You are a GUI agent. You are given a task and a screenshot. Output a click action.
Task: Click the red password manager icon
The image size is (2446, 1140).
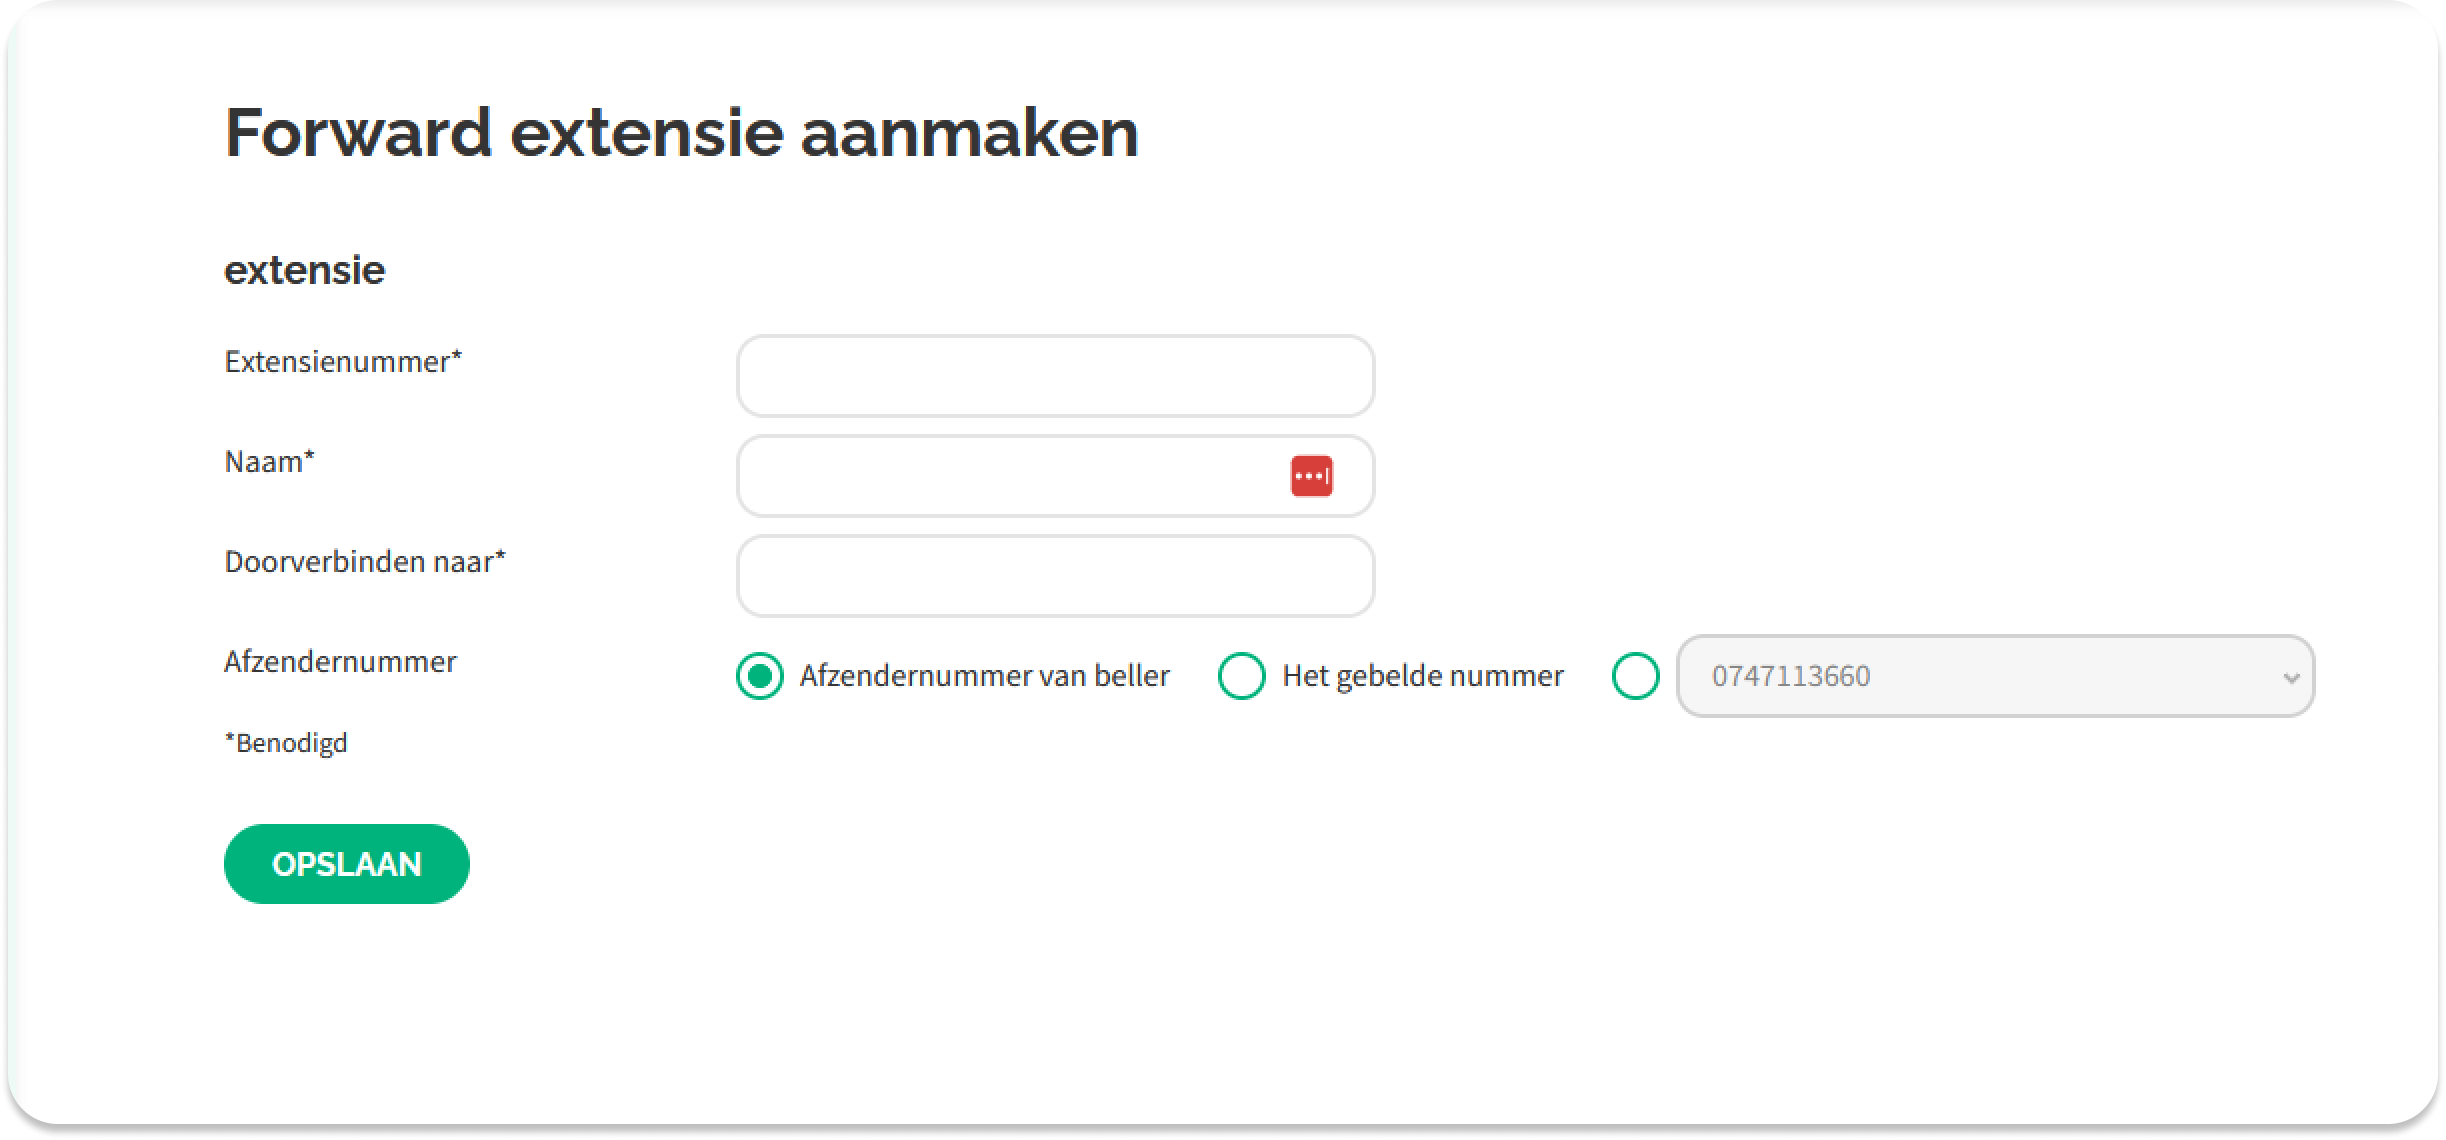tap(1311, 476)
